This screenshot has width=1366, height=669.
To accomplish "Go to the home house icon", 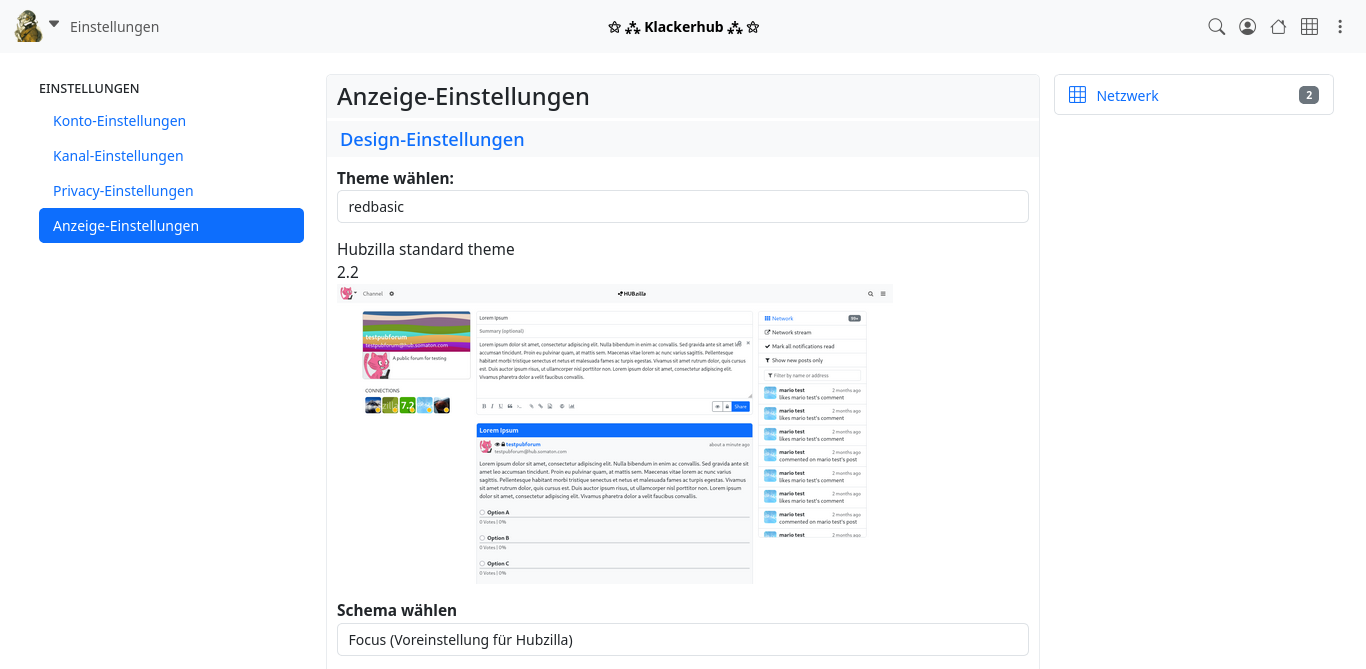I will coord(1278,27).
